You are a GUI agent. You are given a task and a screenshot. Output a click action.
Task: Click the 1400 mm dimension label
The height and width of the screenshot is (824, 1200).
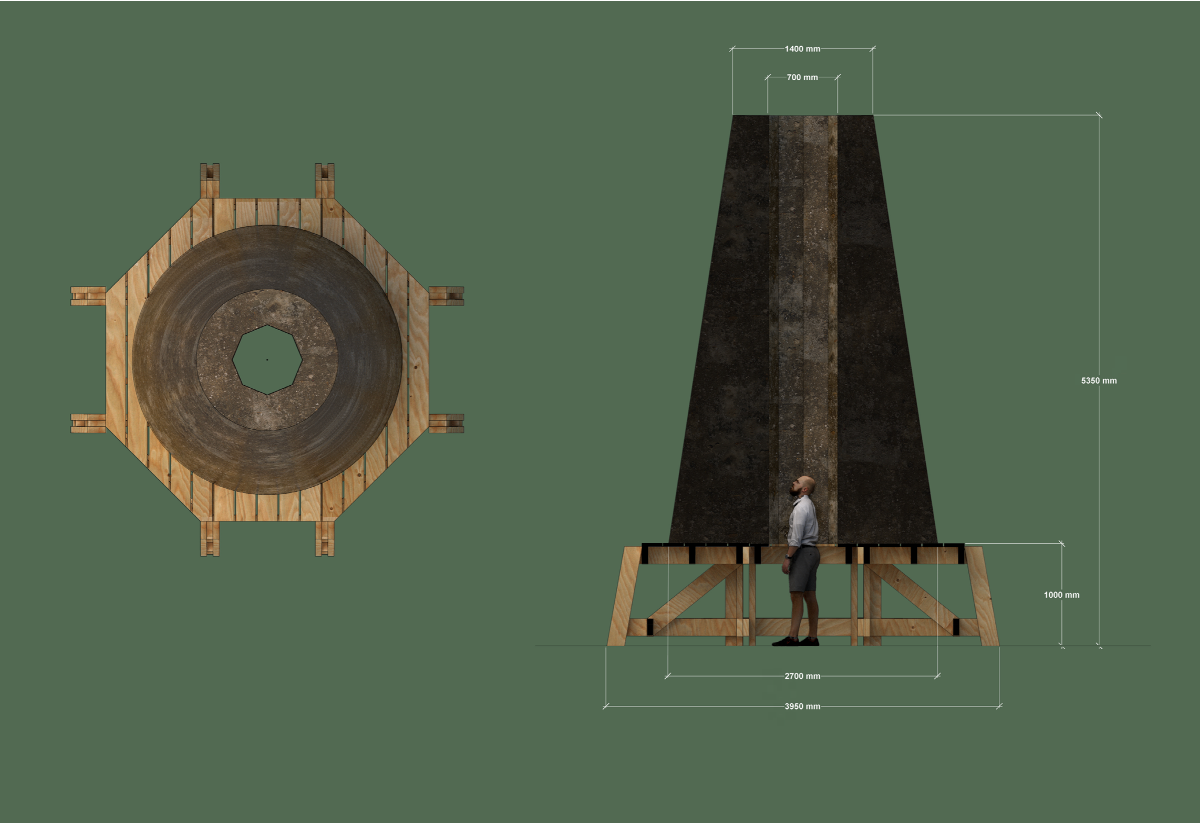coord(801,48)
